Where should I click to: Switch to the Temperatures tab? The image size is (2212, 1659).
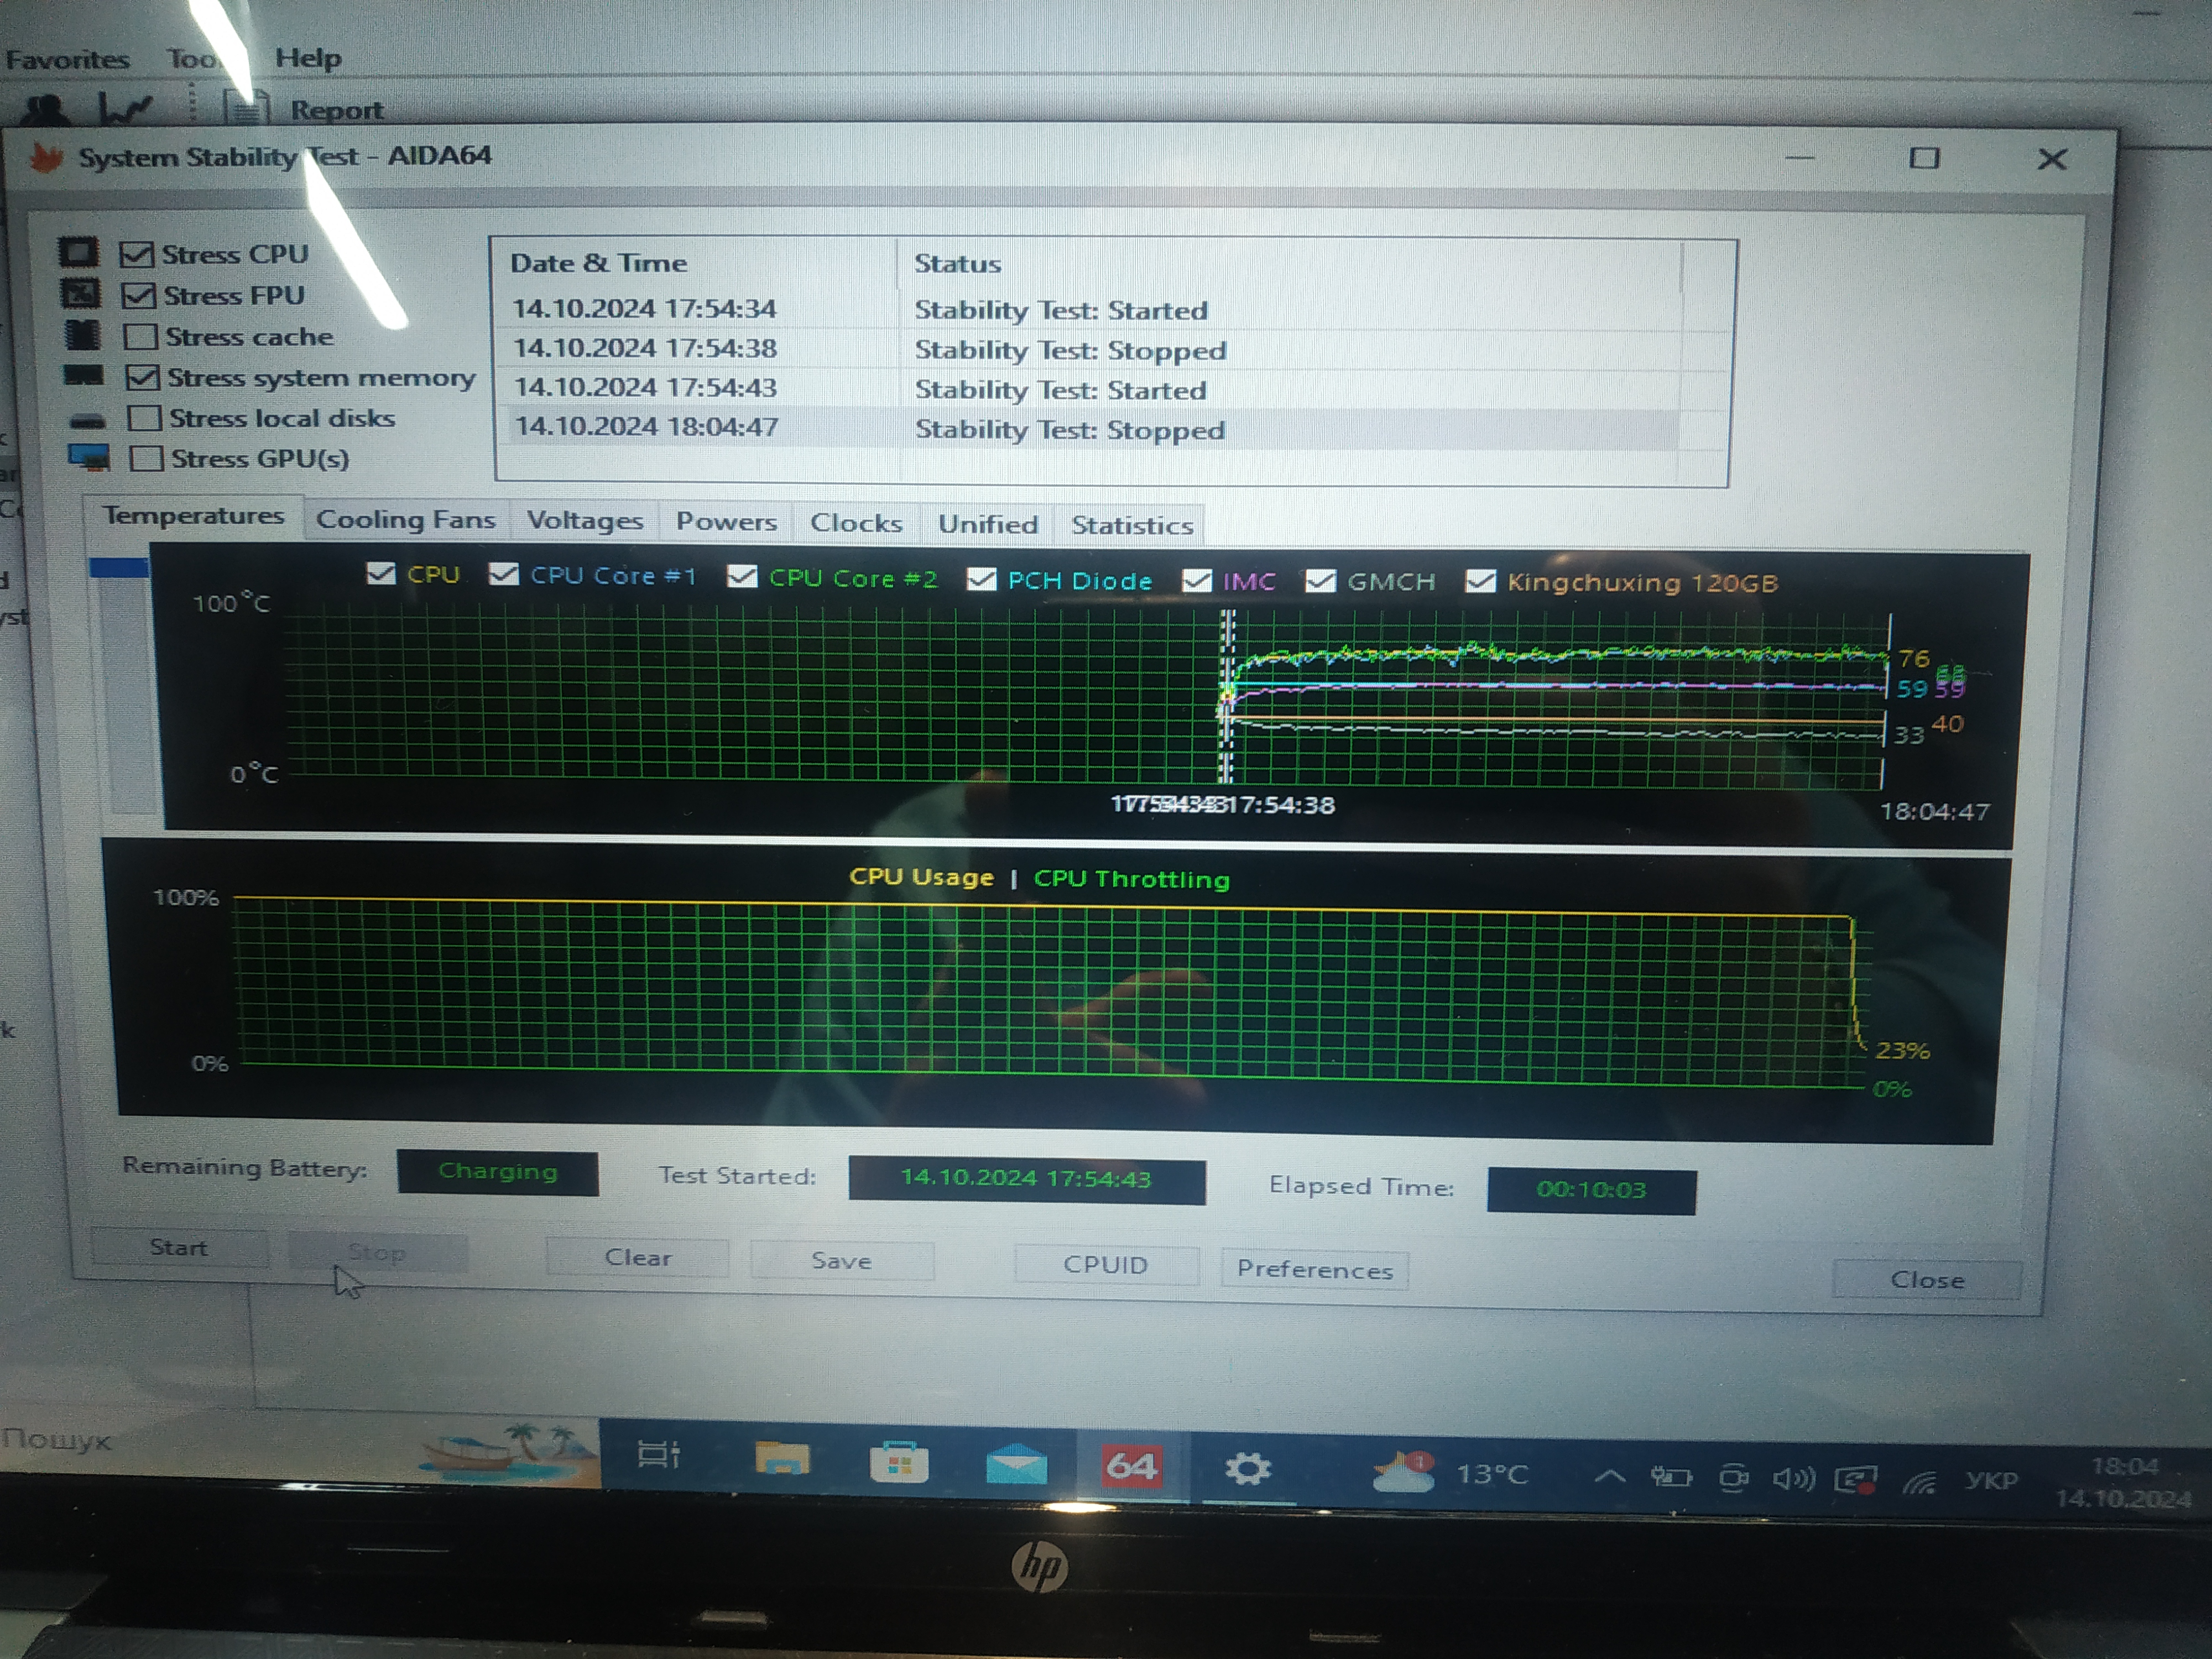pyautogui.click(x=193, y=516)
